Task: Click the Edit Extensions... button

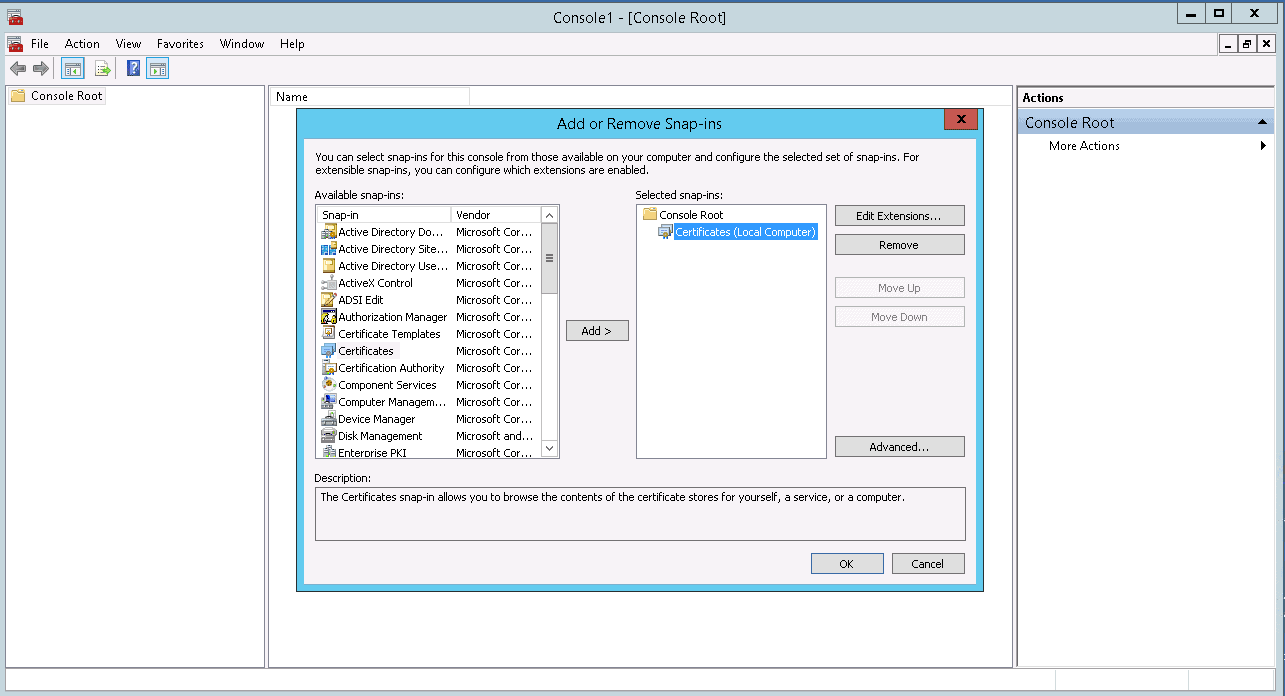Action: click(x=900, y=216)
